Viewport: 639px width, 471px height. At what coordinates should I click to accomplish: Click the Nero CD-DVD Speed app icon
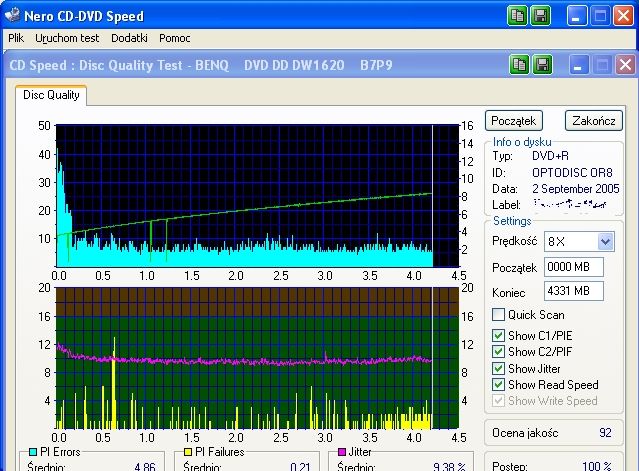(11, 15)
